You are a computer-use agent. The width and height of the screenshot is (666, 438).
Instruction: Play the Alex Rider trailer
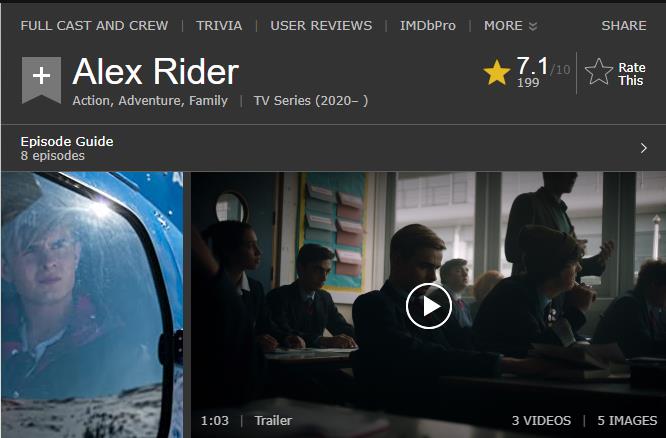pos(429,306)
